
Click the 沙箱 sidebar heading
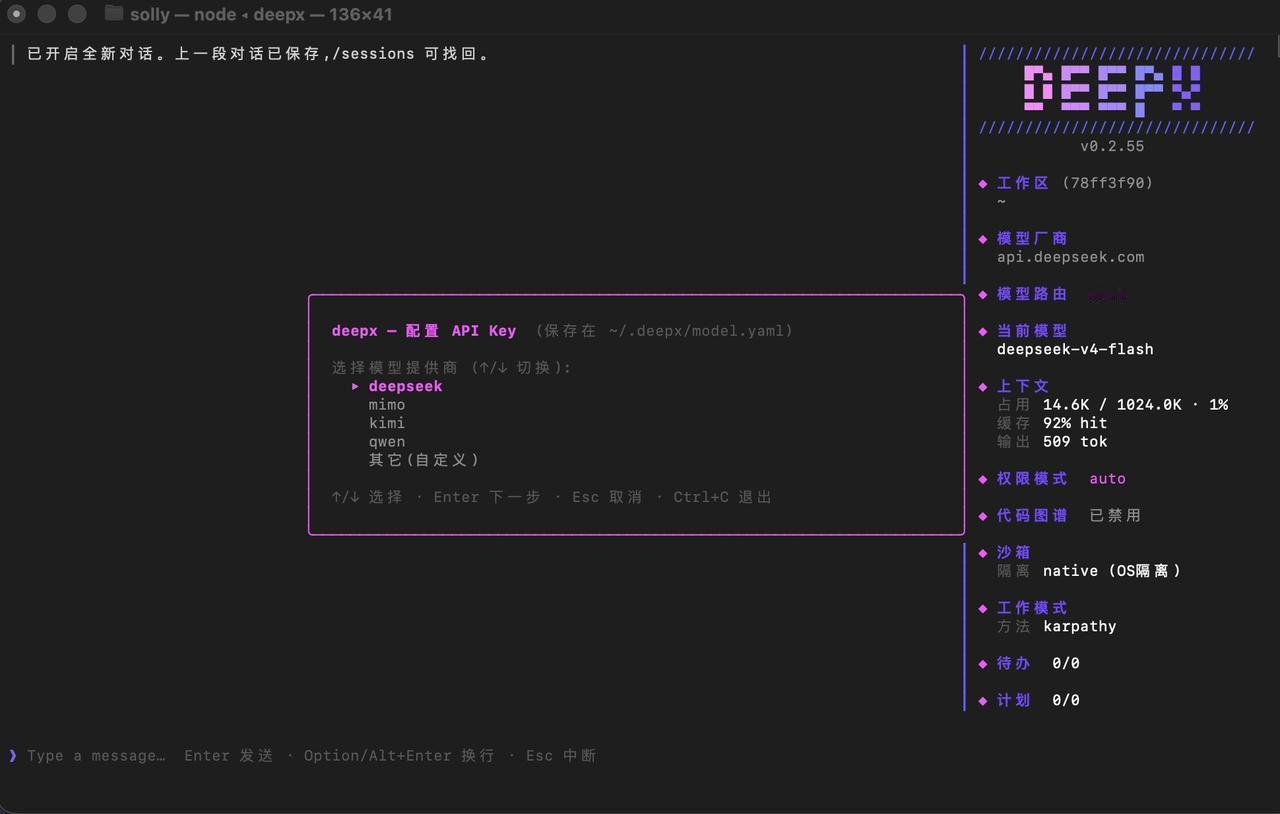tap(1013, 552)
